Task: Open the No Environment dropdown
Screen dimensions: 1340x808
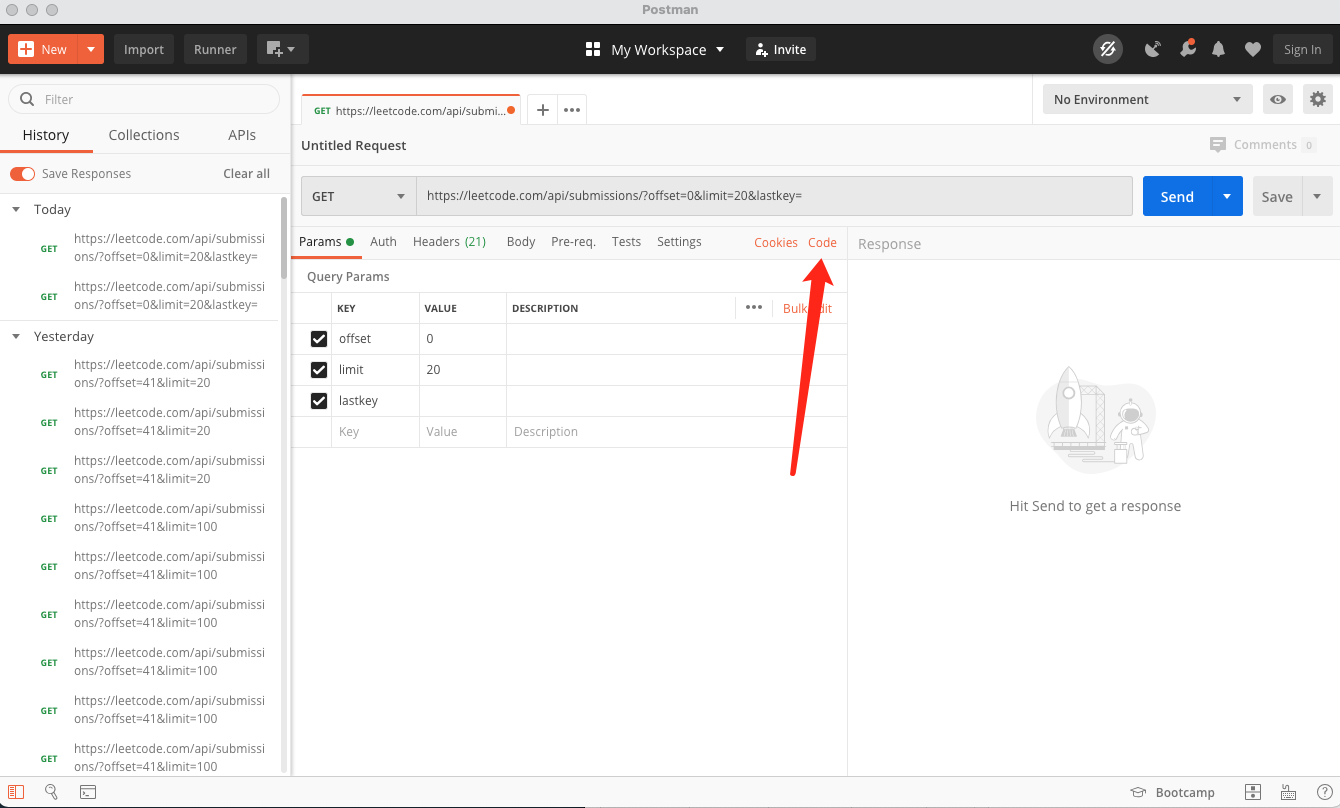Action: point(1148,99)
